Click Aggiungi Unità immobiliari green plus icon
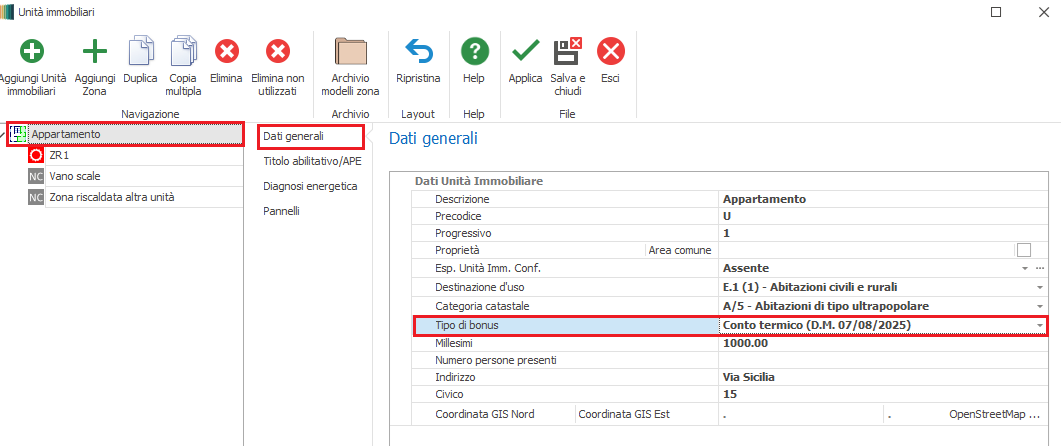This screenshot has width=1061, height=446. pyautogui.click(x=32, y=52)
